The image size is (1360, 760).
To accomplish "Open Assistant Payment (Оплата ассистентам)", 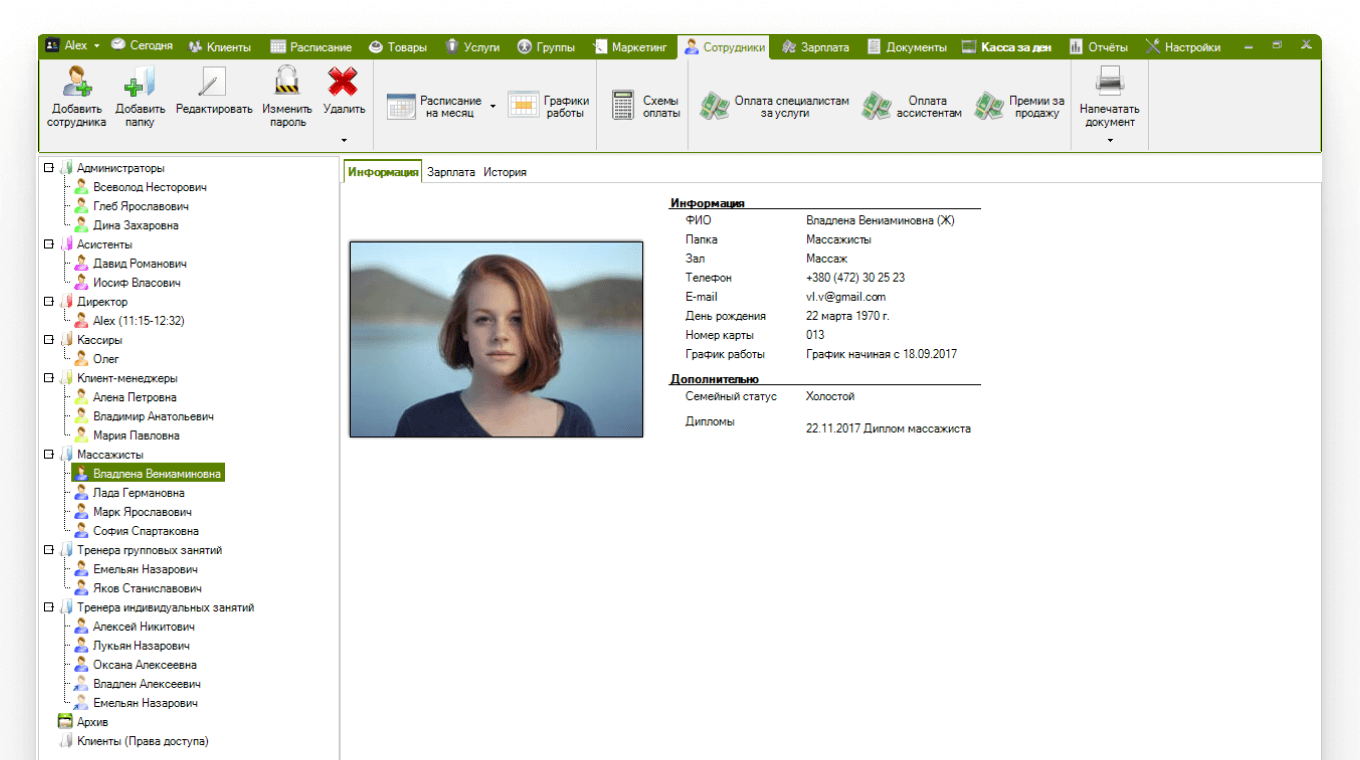I will coord(877,106).
